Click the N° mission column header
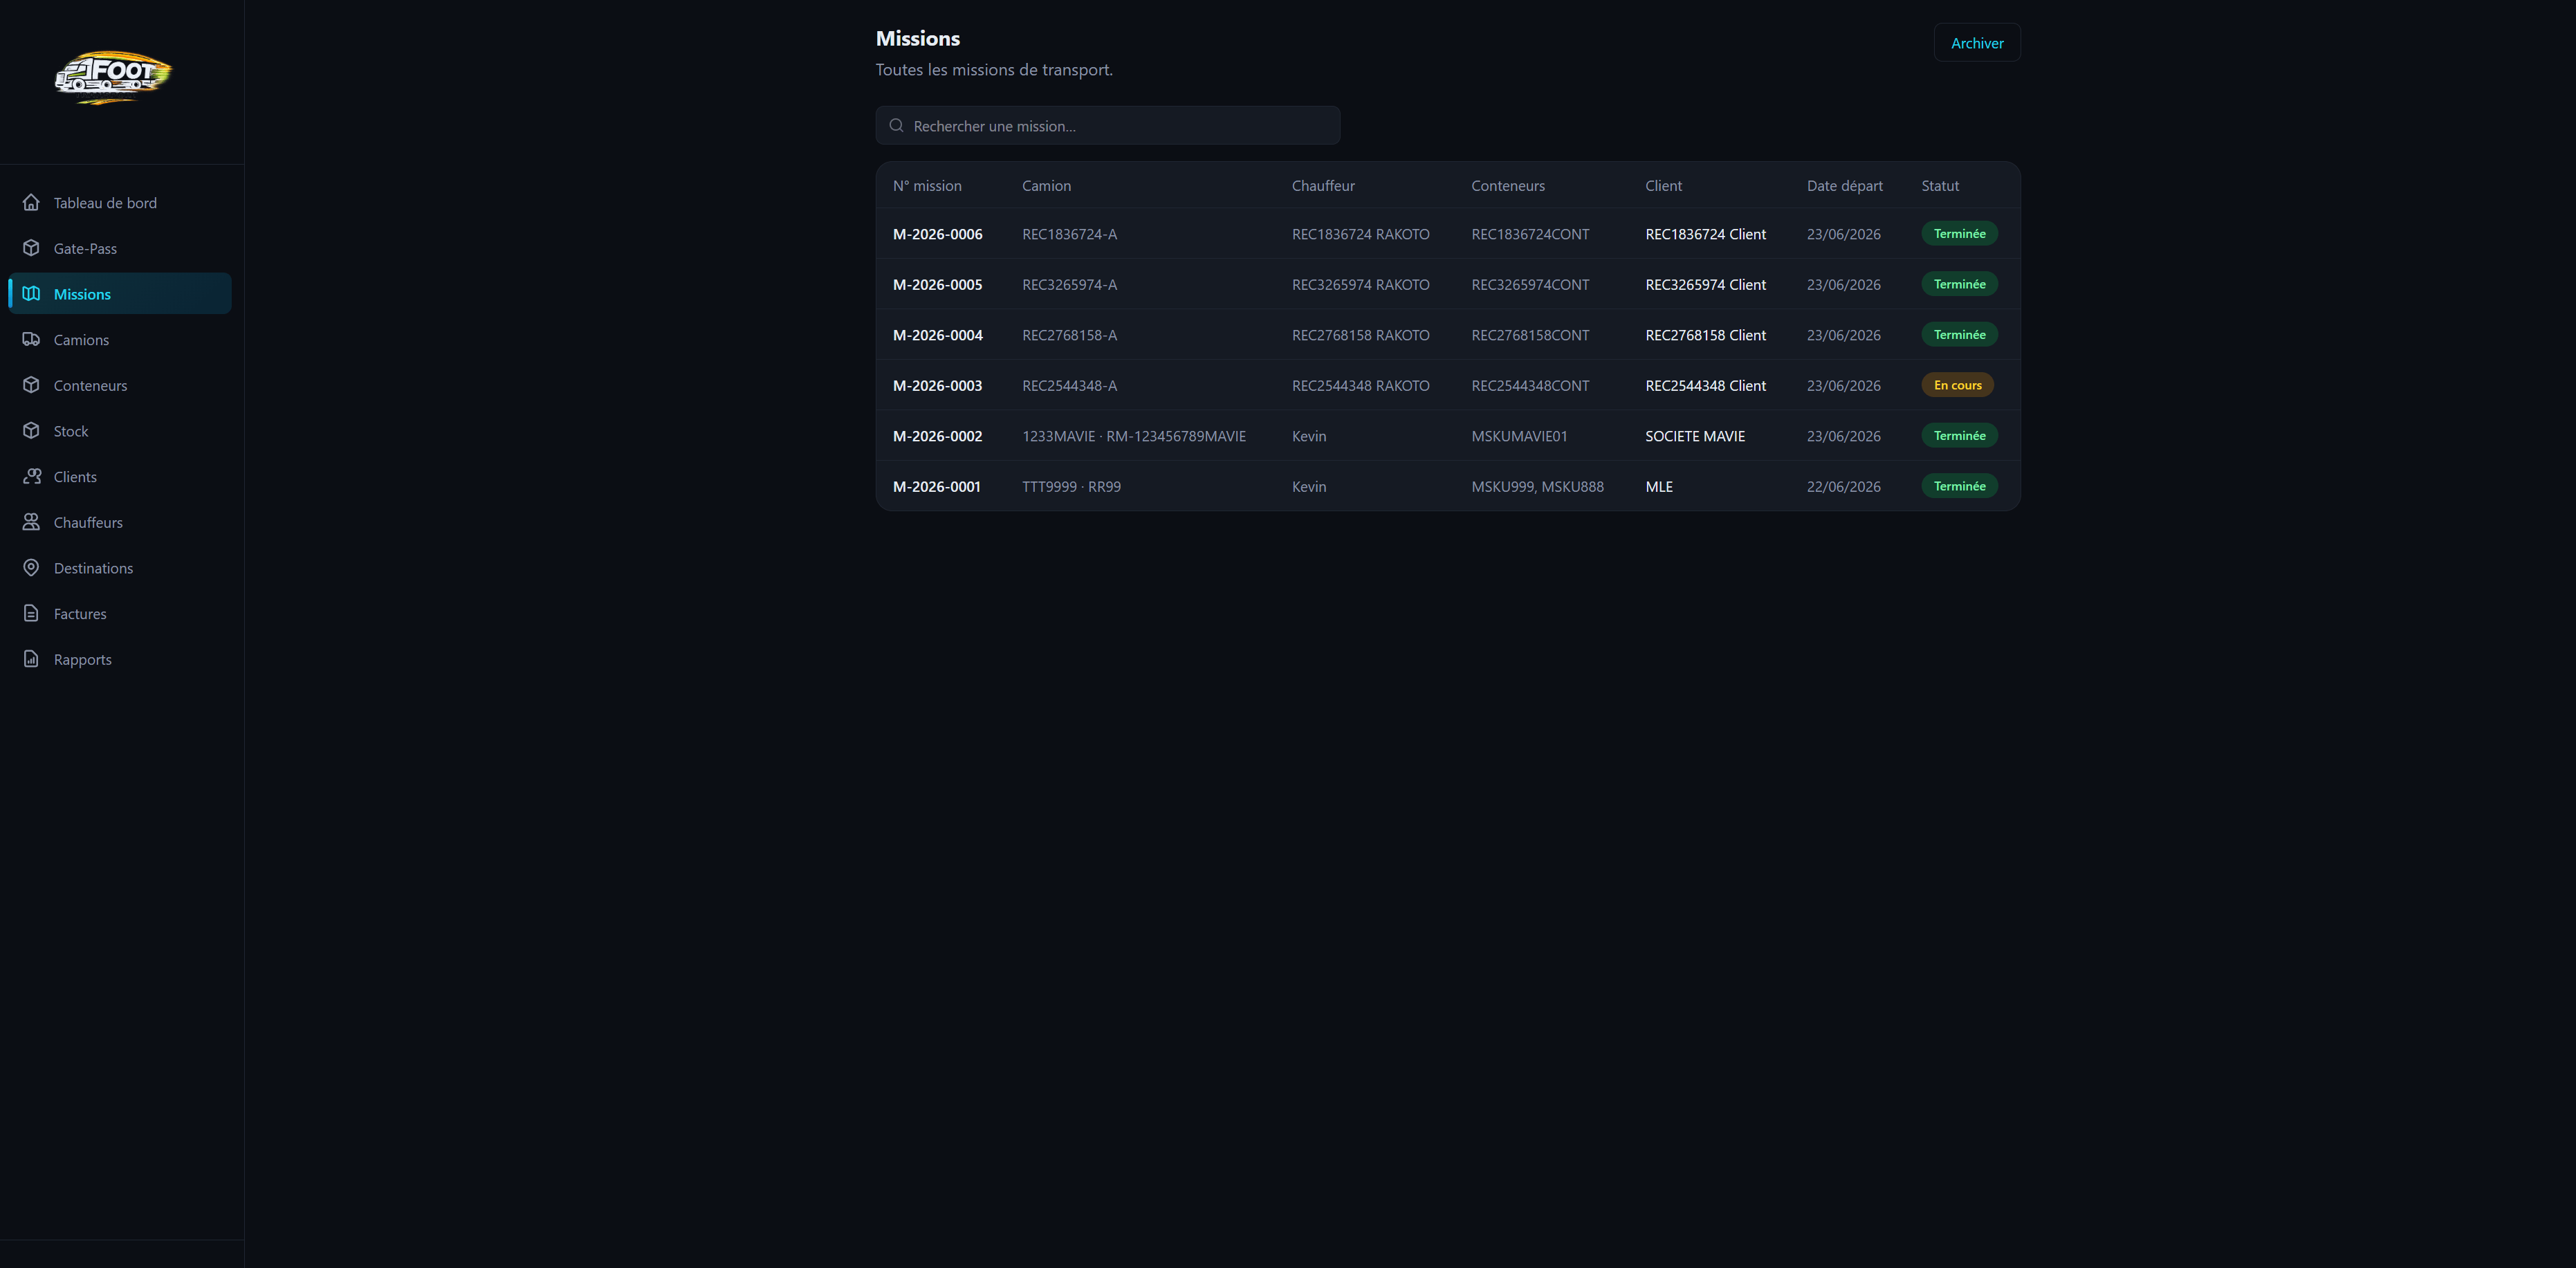 926,186
